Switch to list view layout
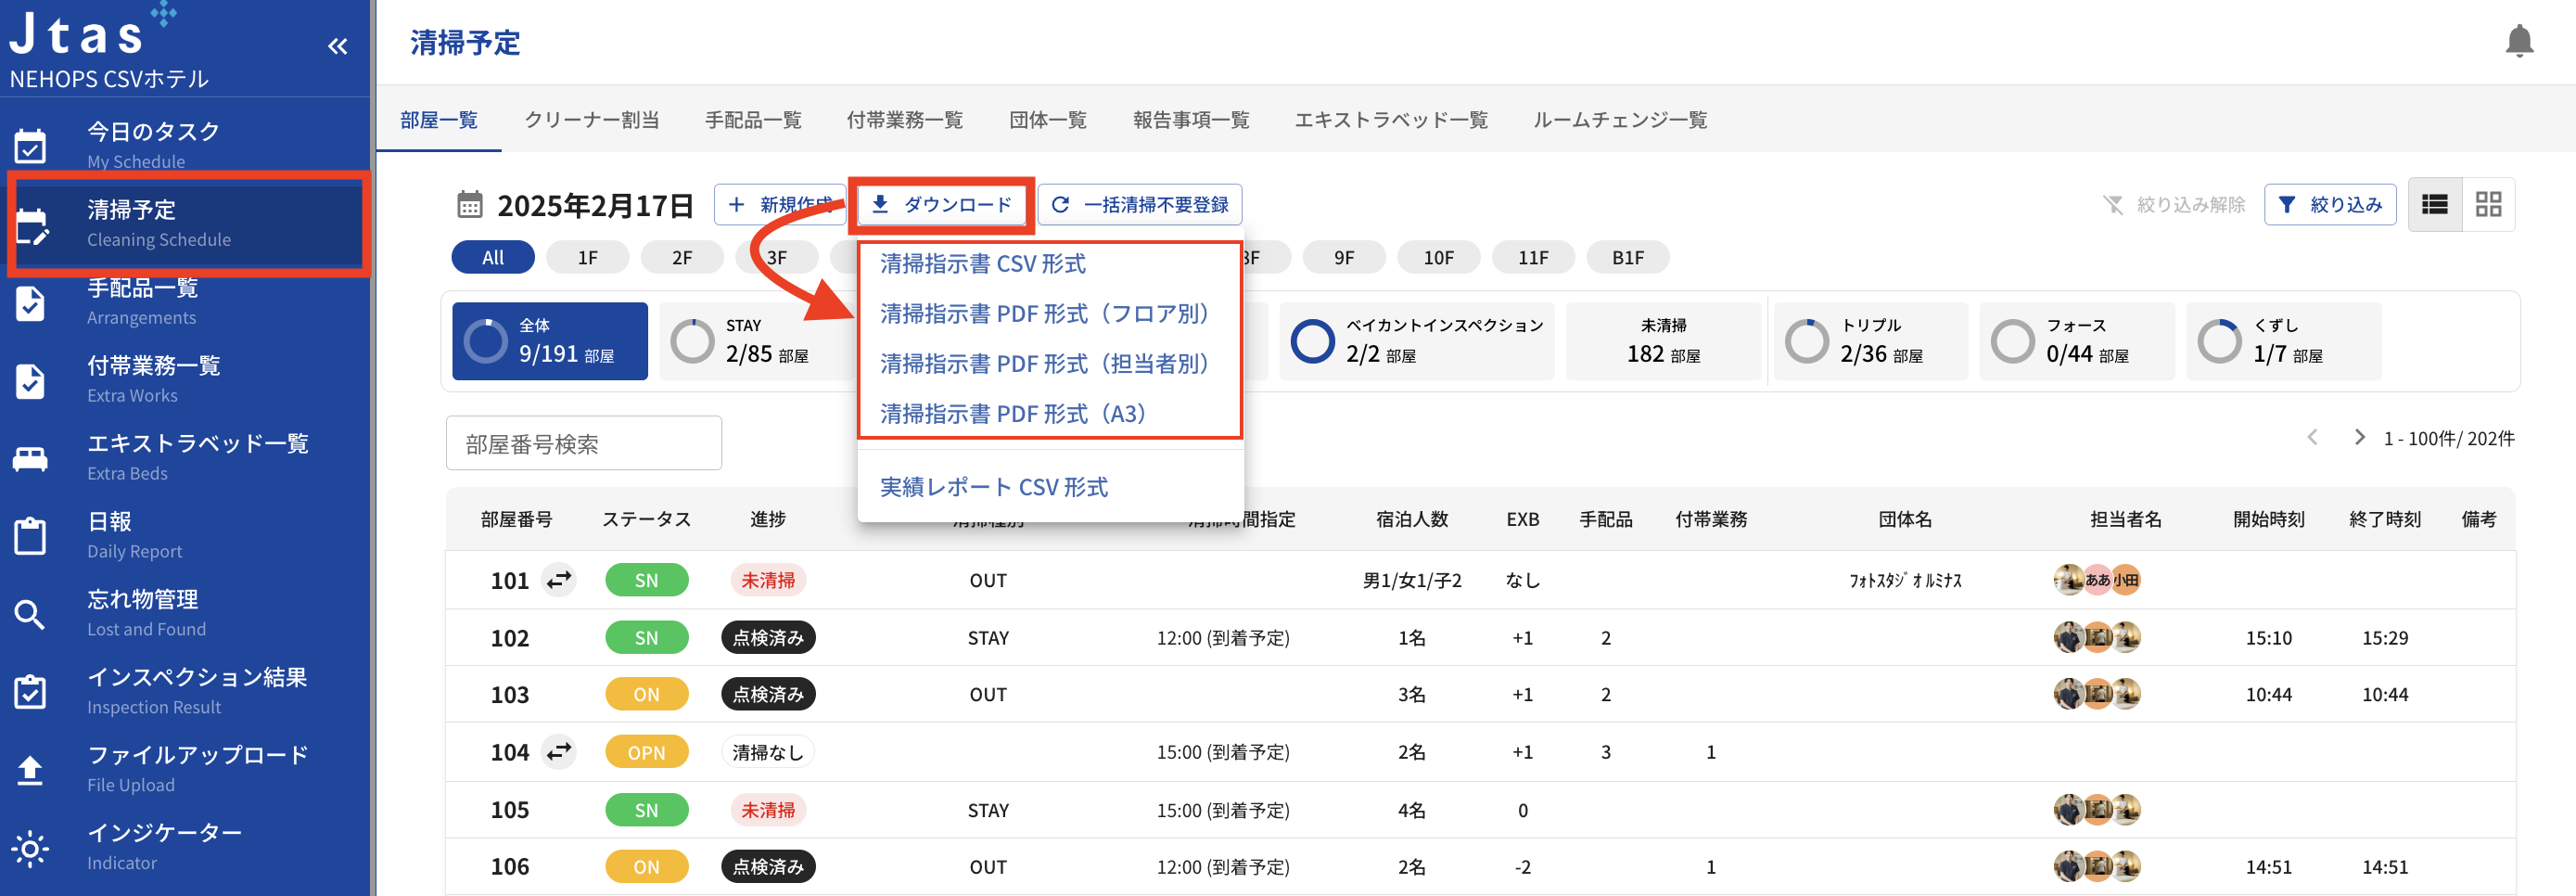Screen dimensions: 2576x896 click(x=2434, y=205)
